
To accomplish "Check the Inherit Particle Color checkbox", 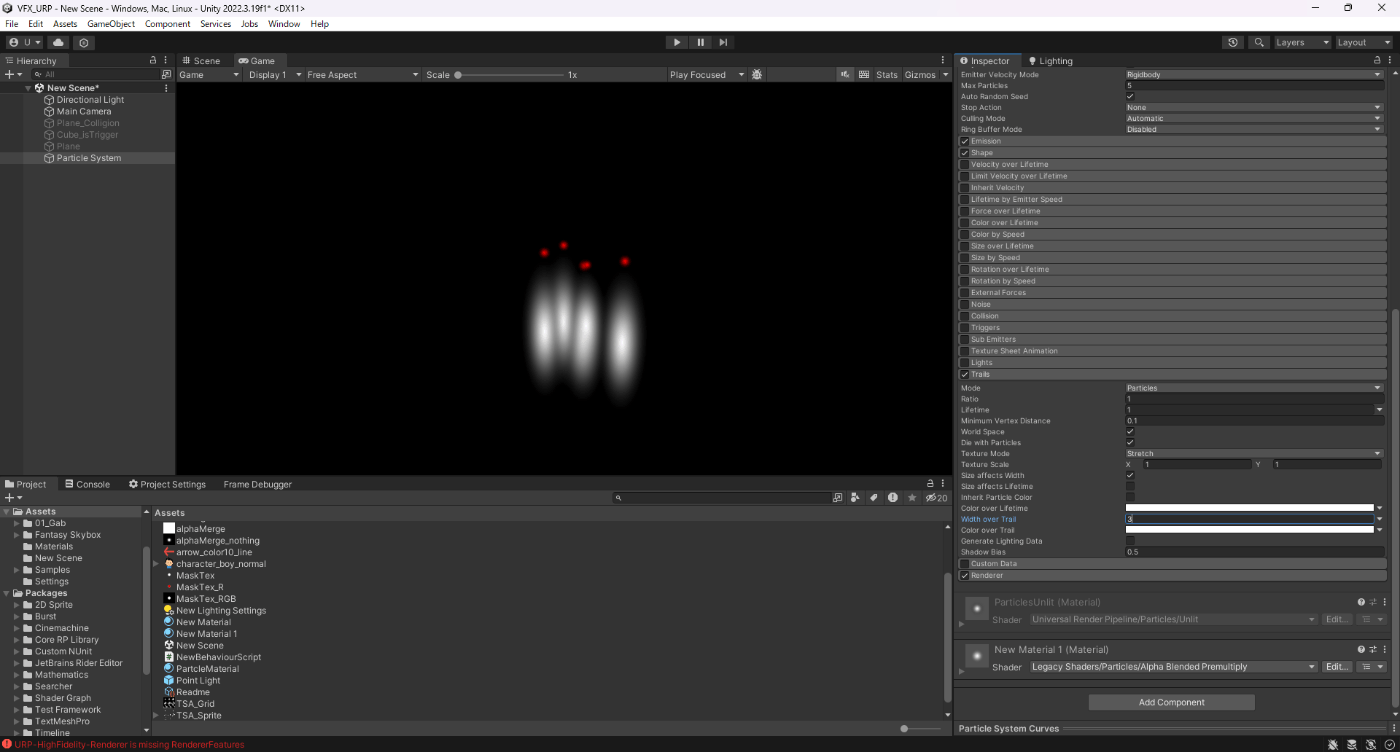I will click(1130, 497).
